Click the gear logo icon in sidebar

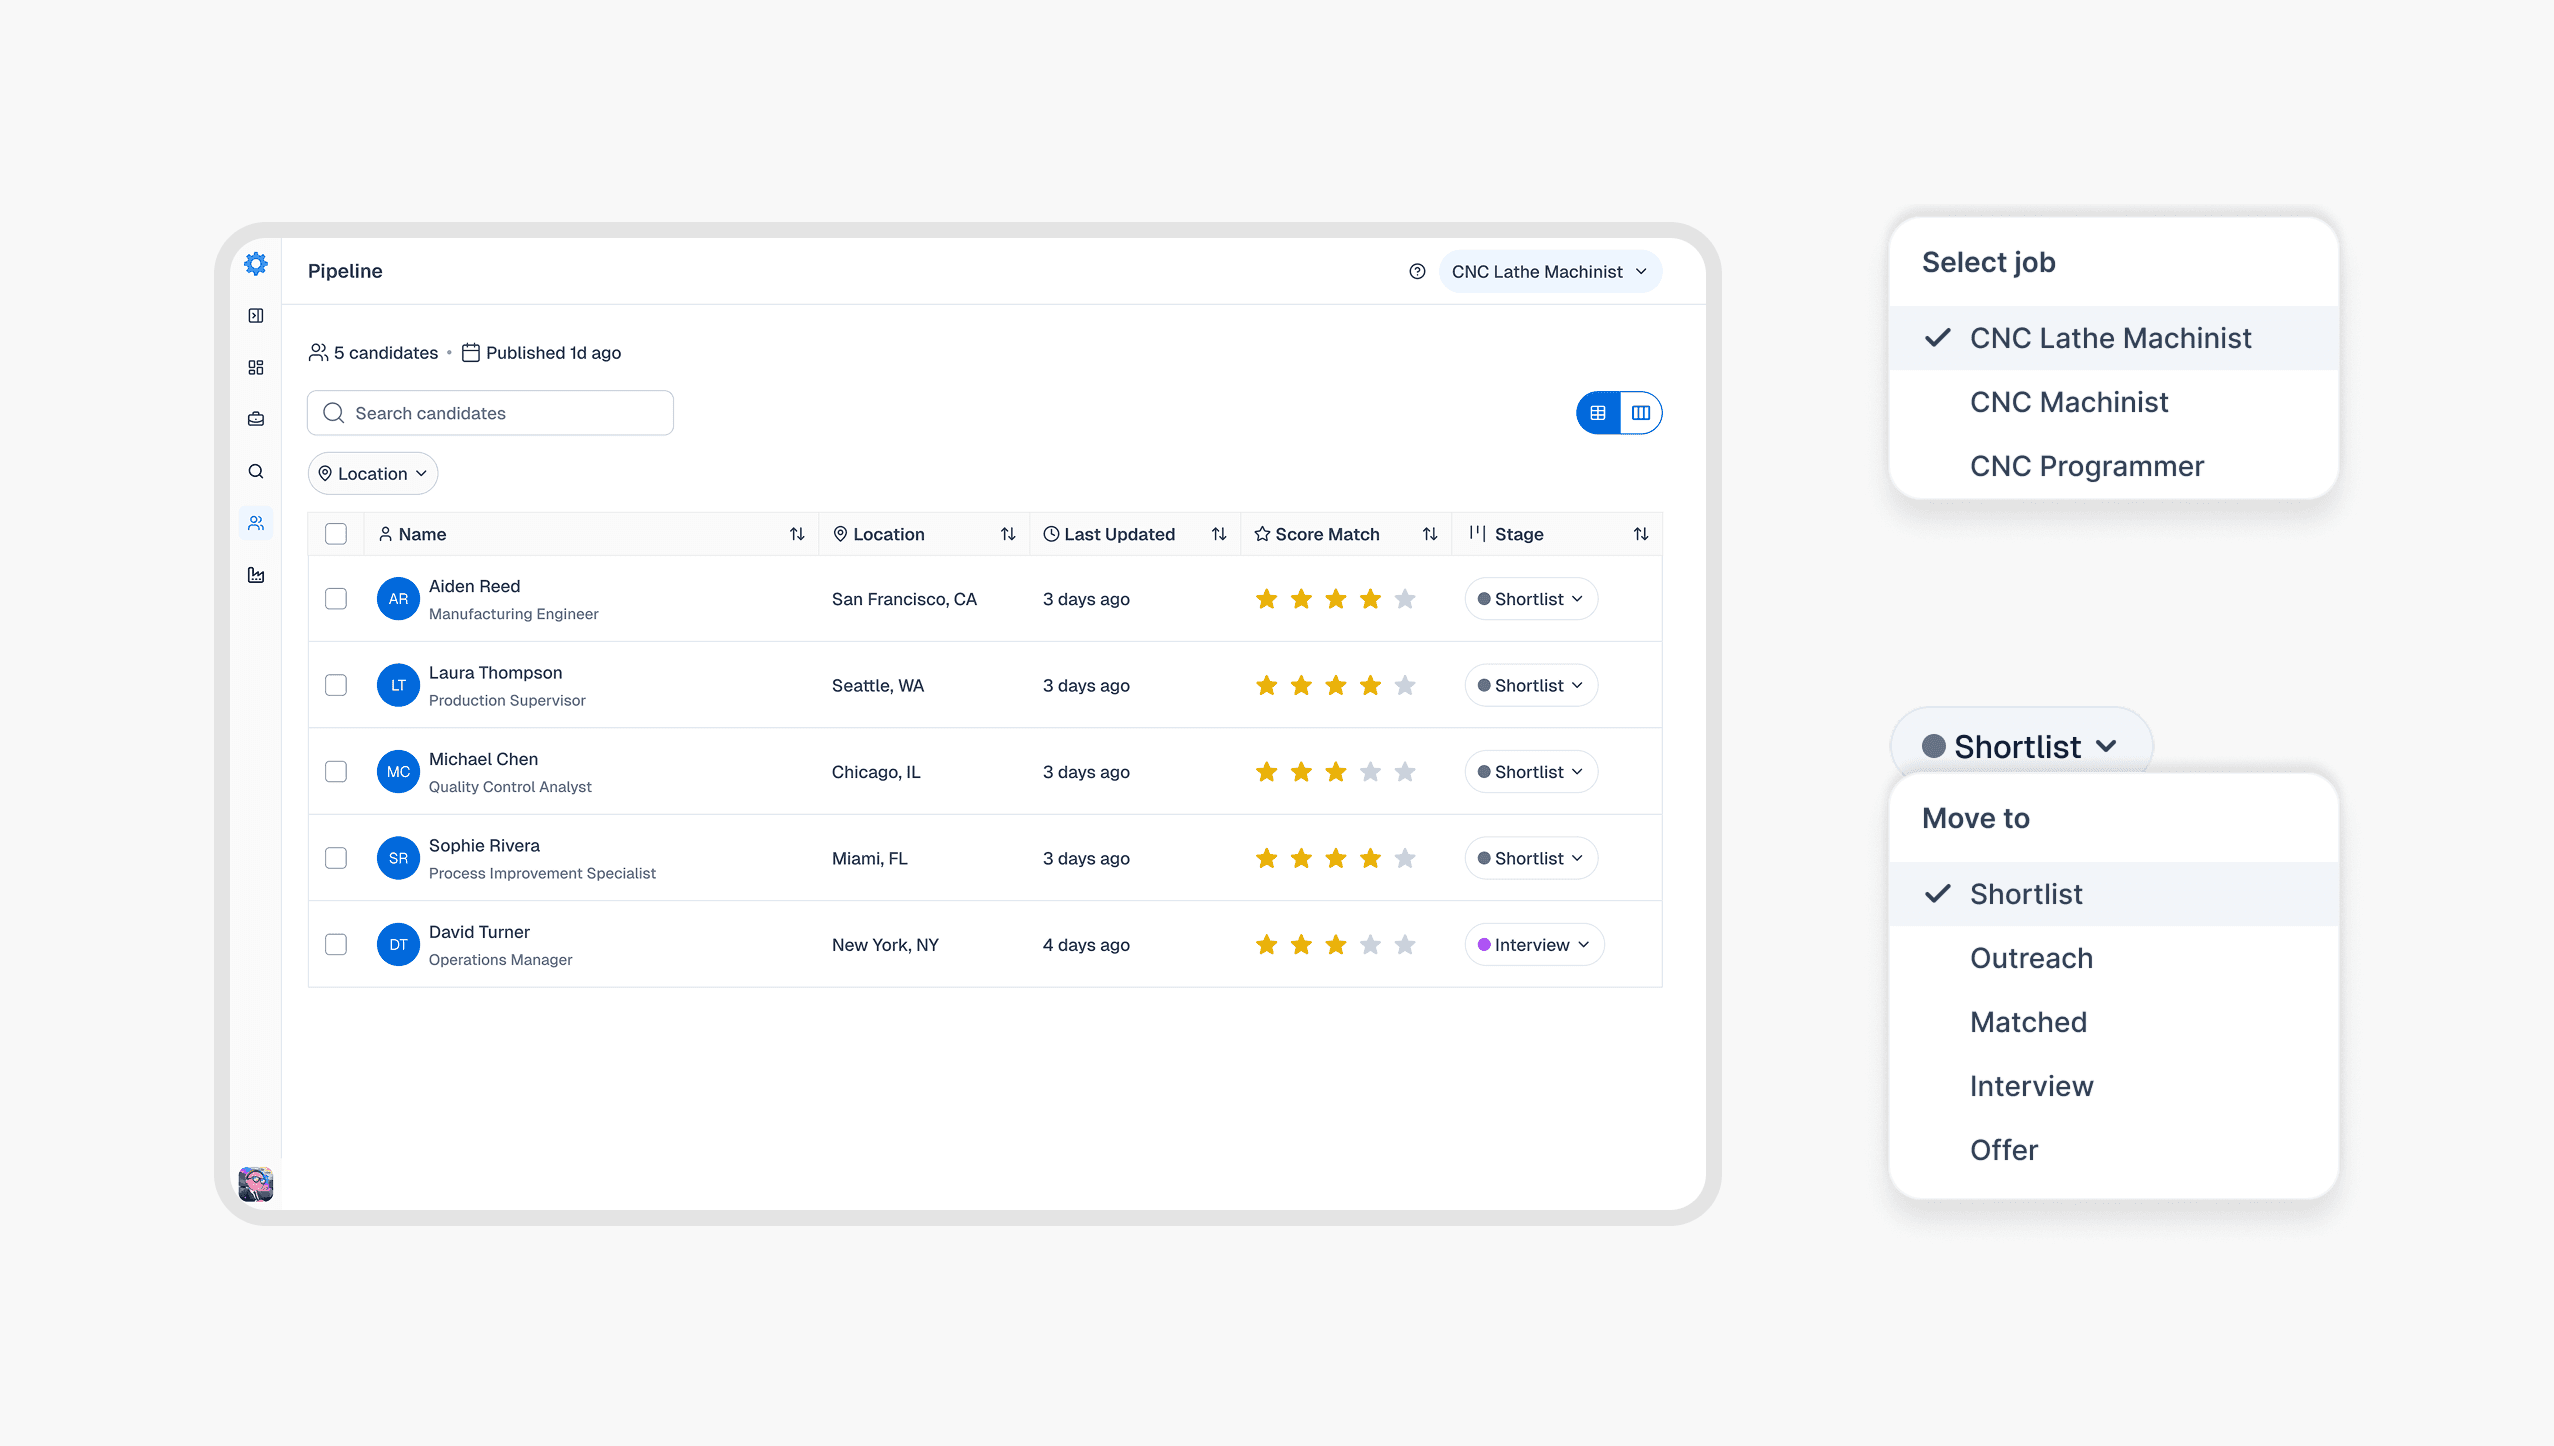256,264
